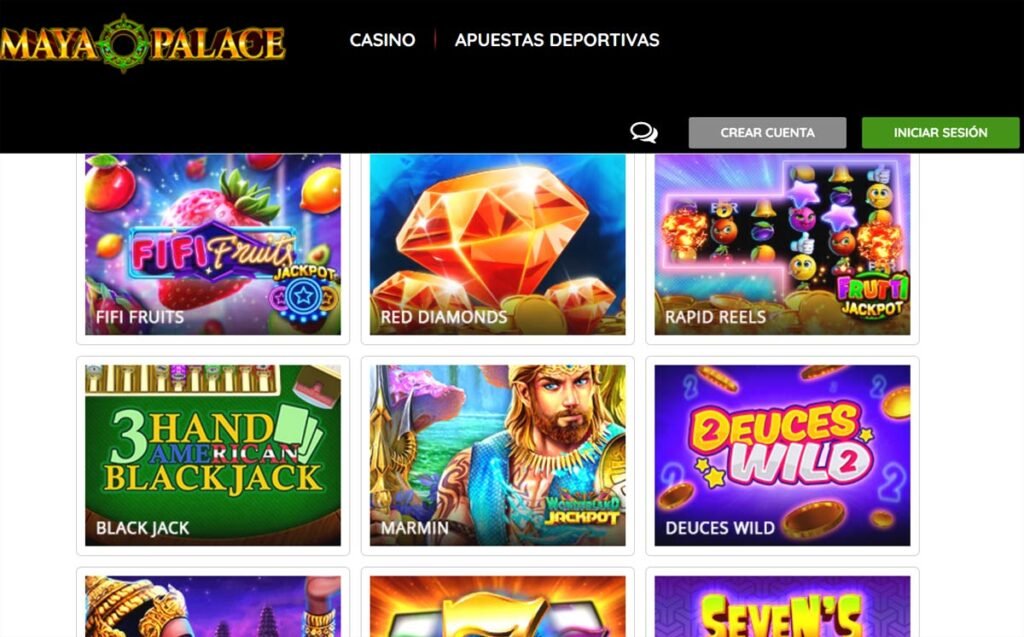This screenshot has width=1024, height=637.
Task: Open the live chat bubble icon
Action: [x=643, y=133]
